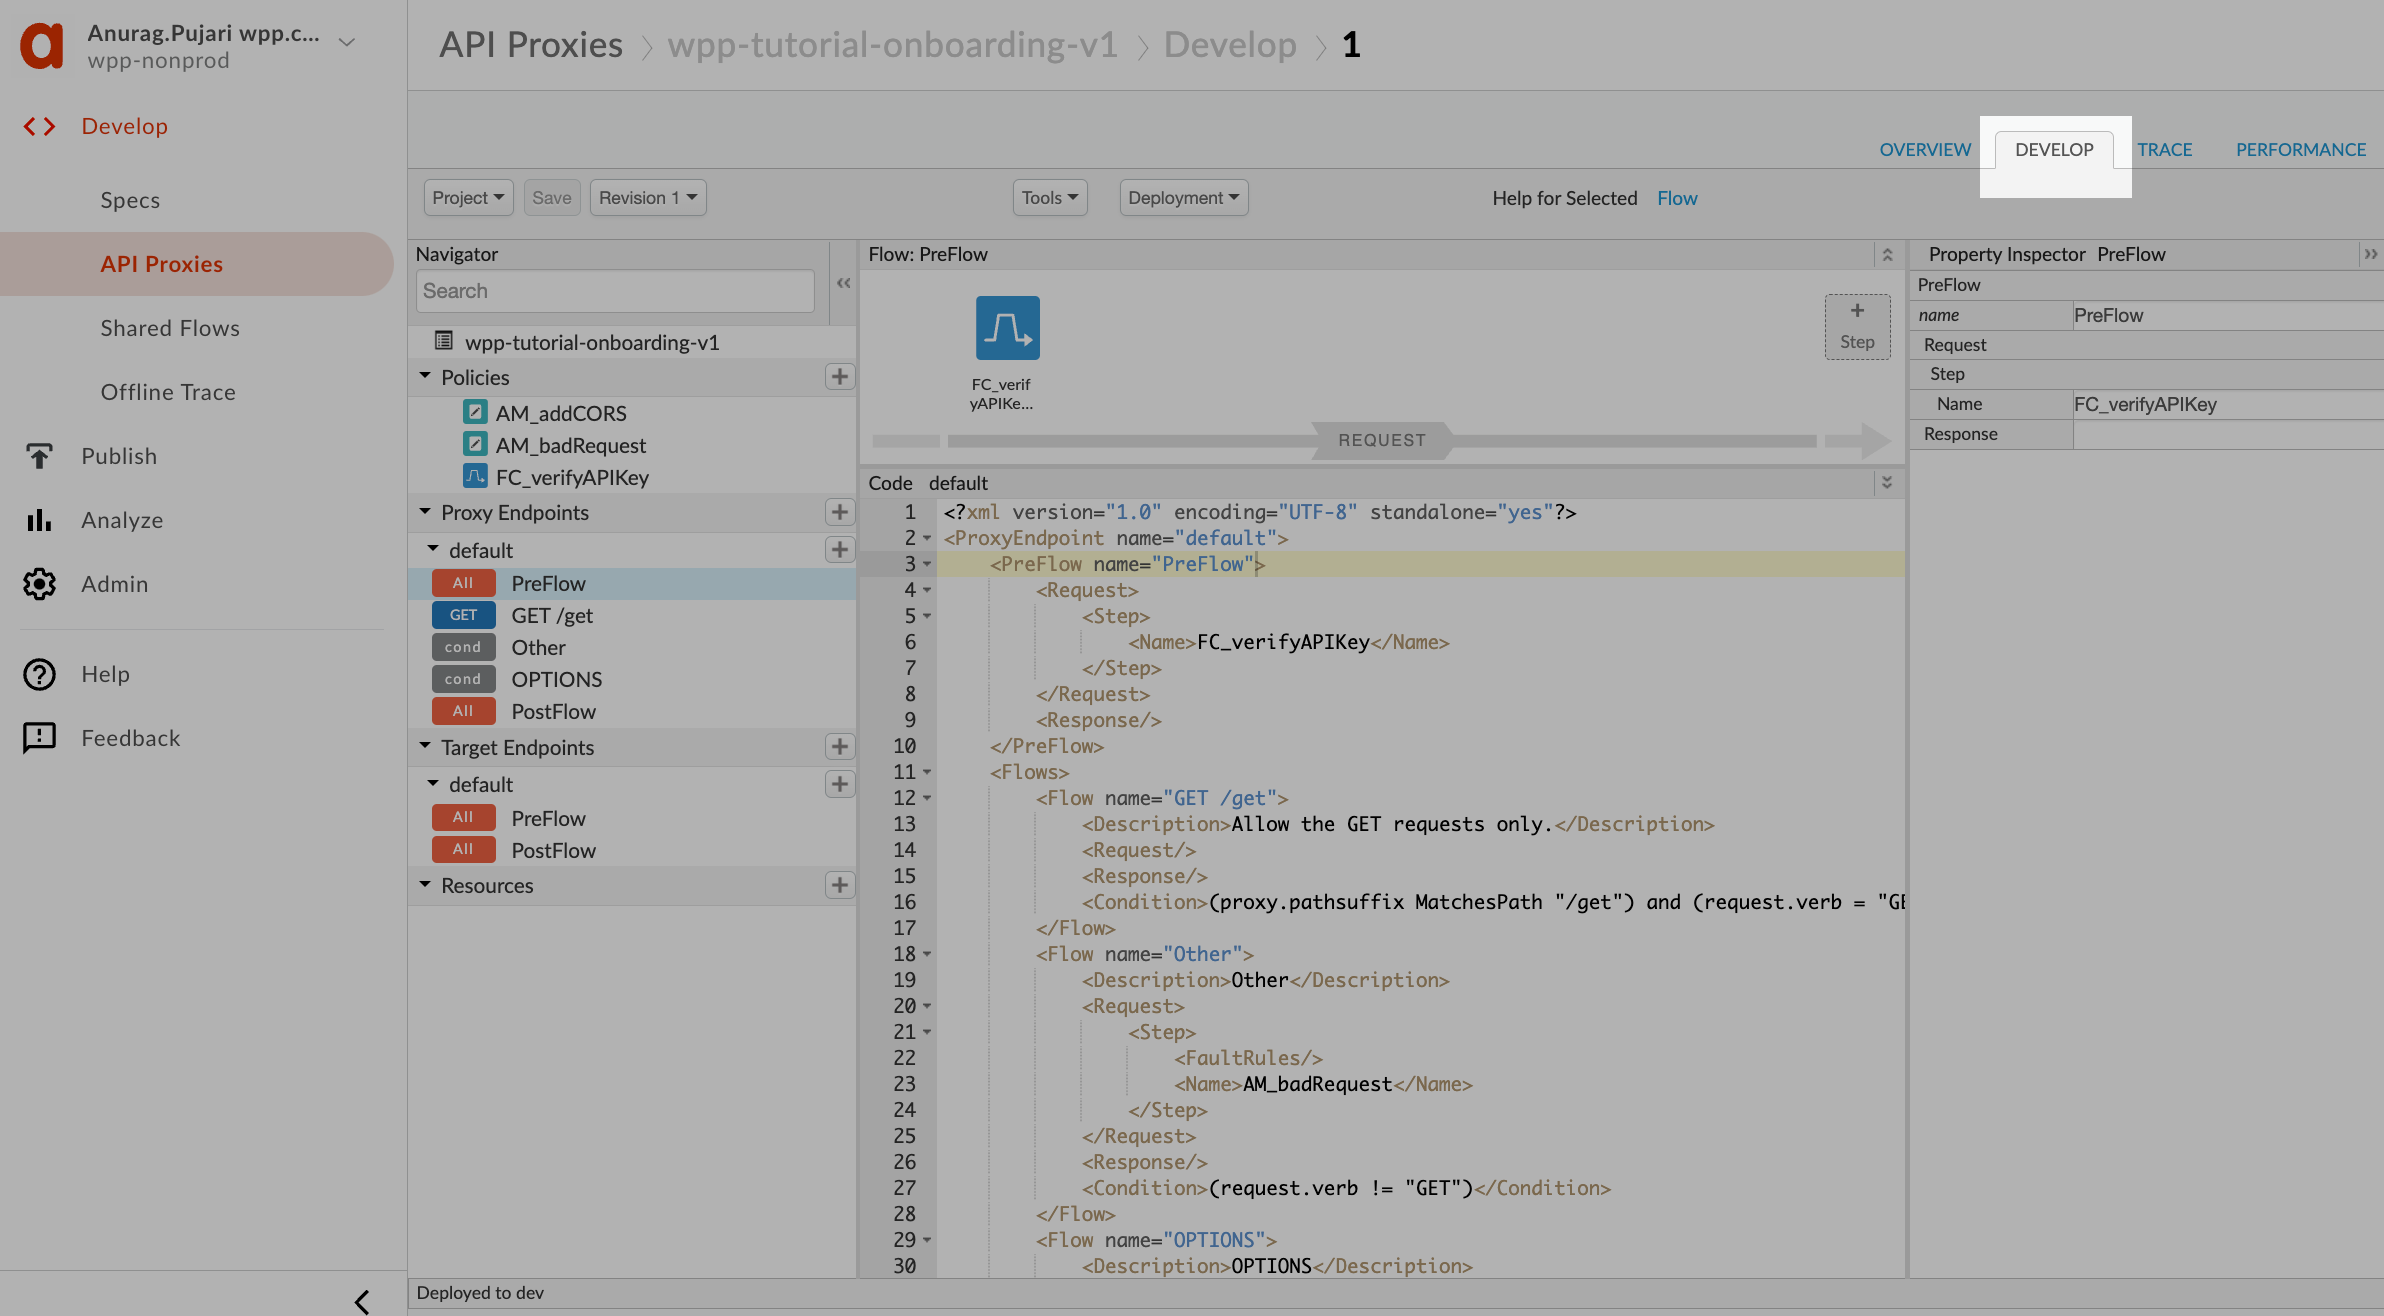Screen dimensions: 2384x1316
Task: Click the Navigator search field
Action: pos(614,291)
